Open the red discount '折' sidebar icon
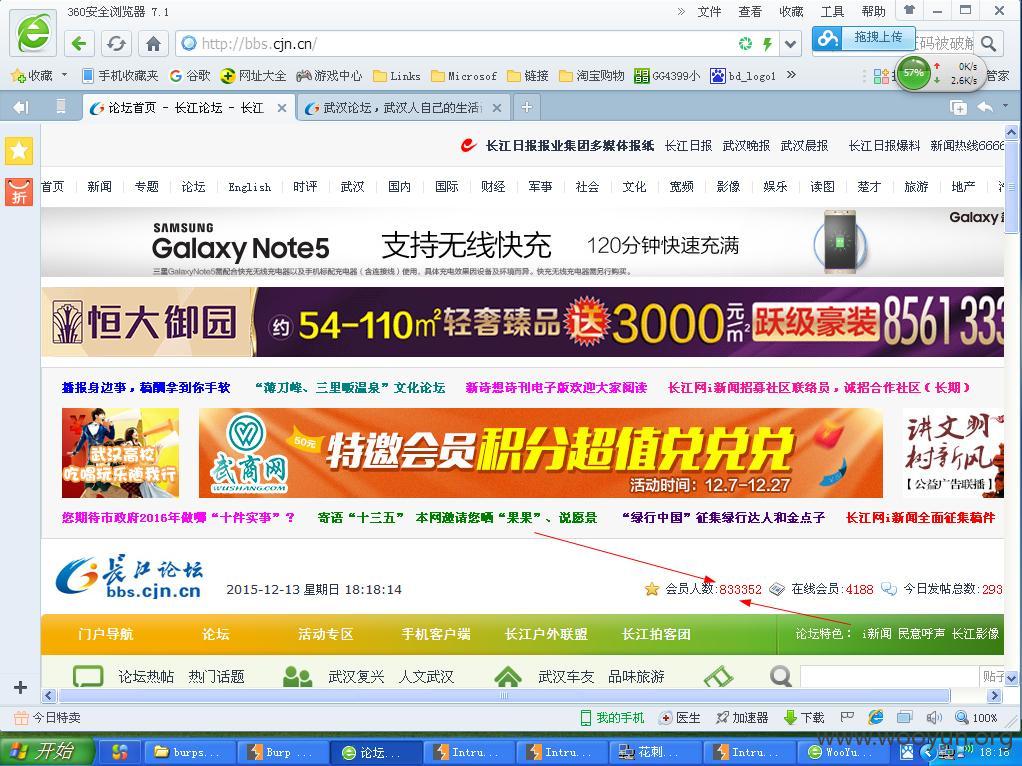The width and height of the screenshot is (1022, 766). point(19,192)
